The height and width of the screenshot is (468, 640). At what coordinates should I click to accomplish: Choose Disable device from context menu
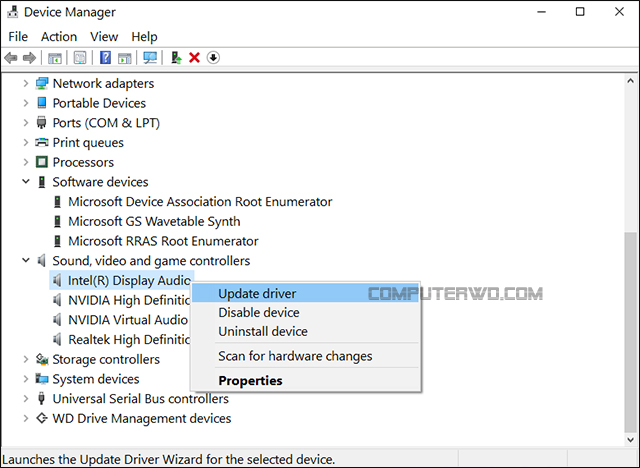click(x=305, y=313)
